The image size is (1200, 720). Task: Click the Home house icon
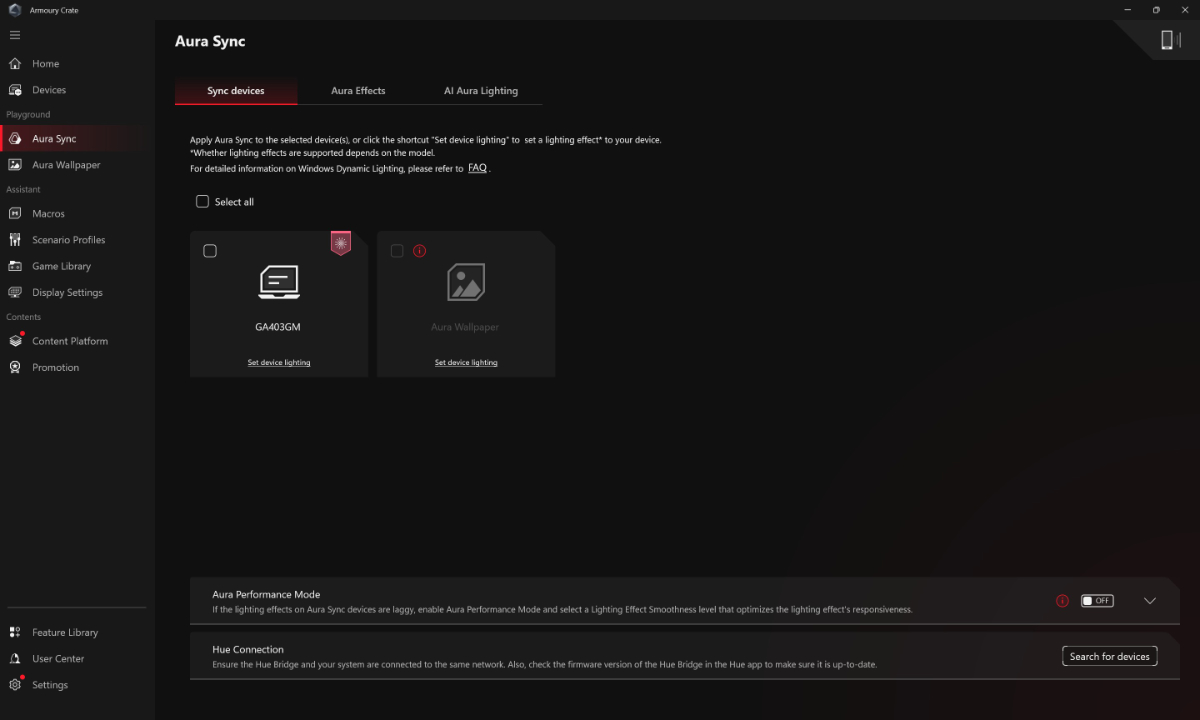[x=15, y=64]
